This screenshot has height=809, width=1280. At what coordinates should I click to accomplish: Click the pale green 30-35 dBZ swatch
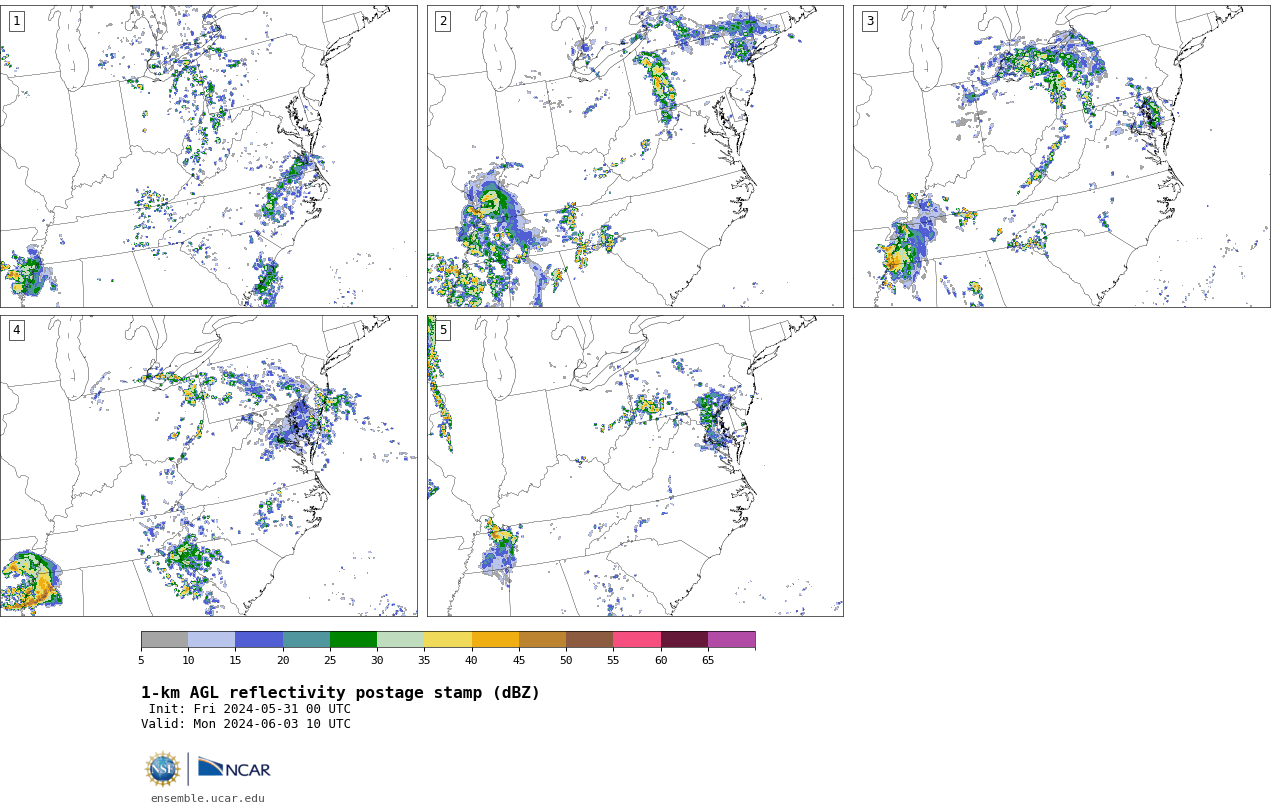pyautogui.click(x=400, y=640)
